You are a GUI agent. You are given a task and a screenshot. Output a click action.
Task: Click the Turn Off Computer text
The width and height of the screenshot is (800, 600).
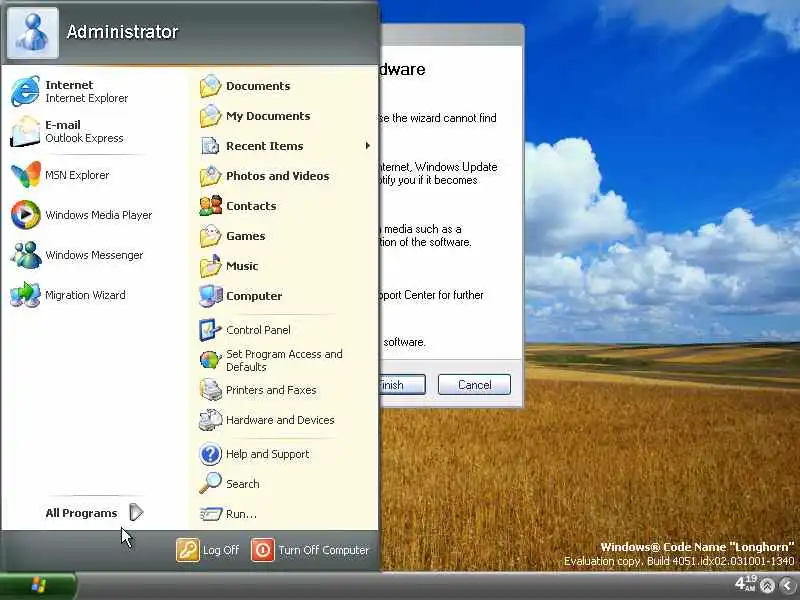pos(323,550)
